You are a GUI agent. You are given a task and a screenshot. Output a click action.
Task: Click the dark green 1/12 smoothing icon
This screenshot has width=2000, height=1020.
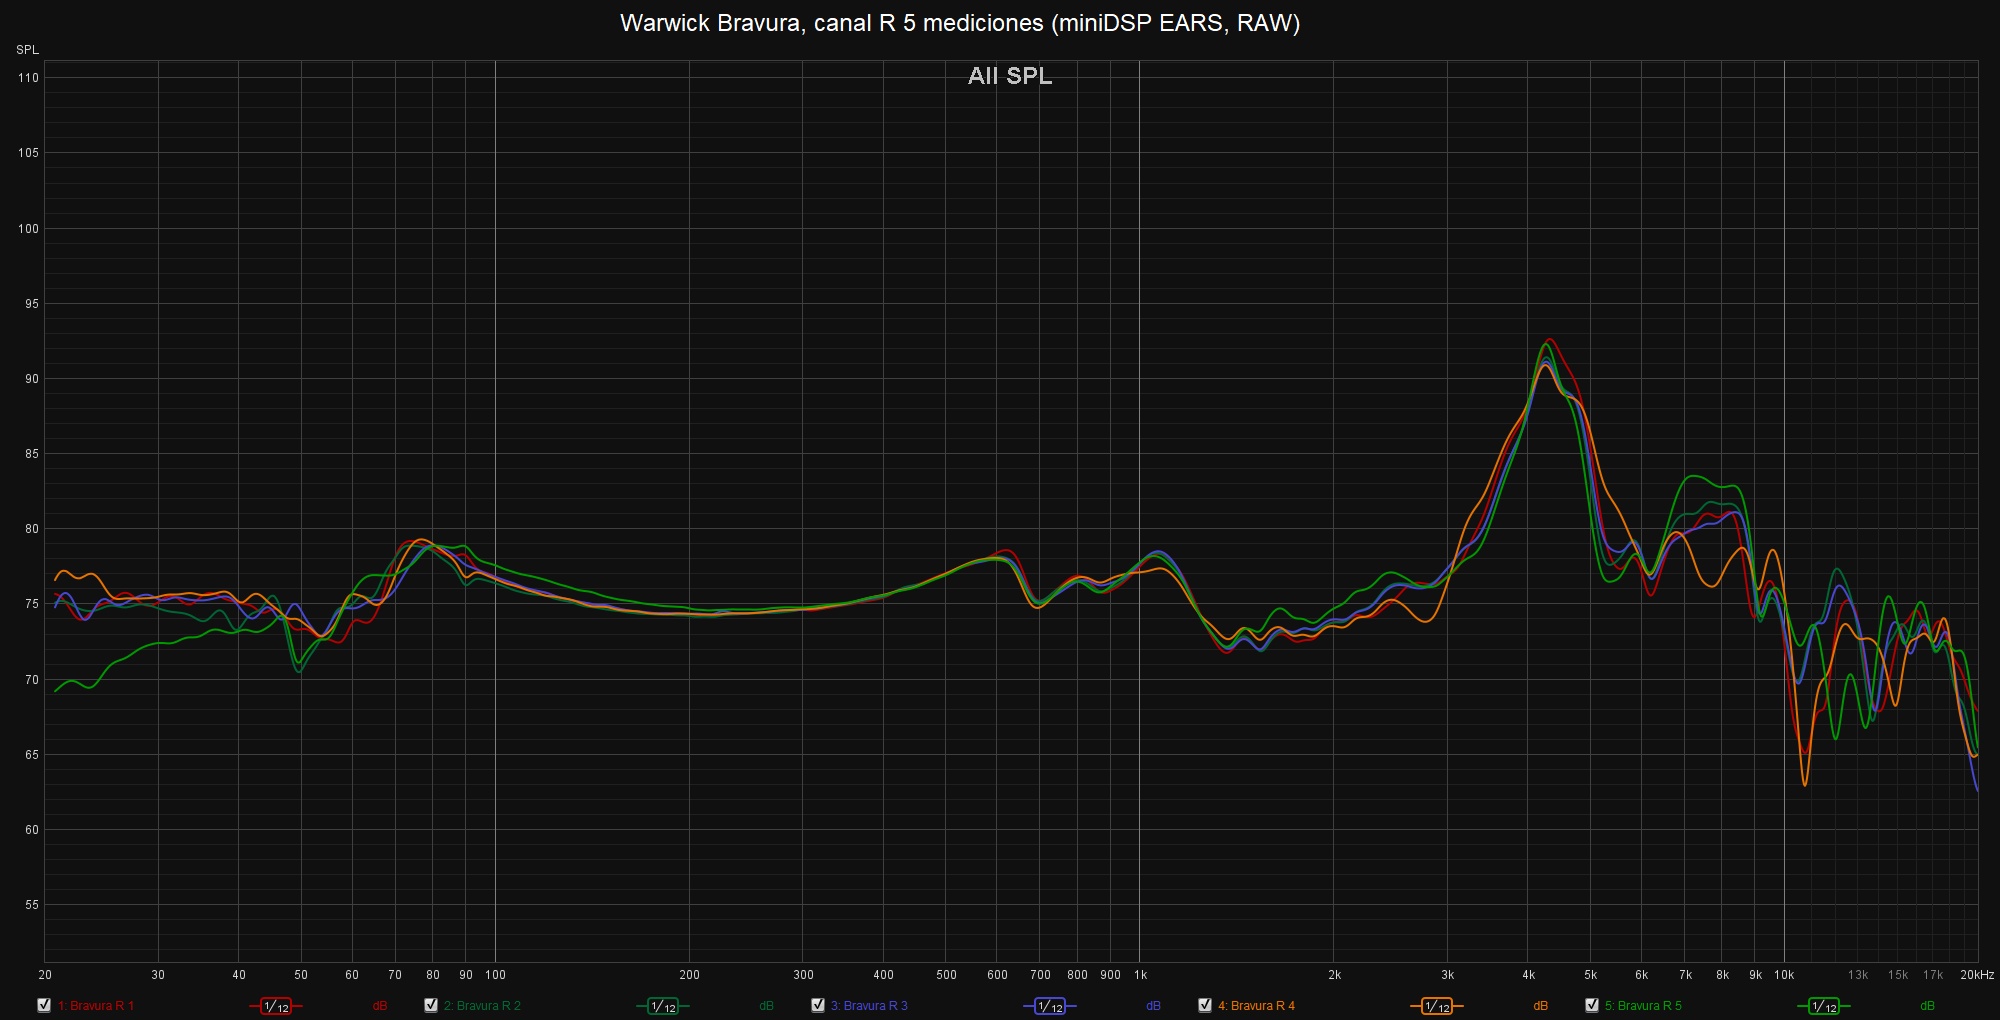pyautogui.click(x=663, y=1006)
